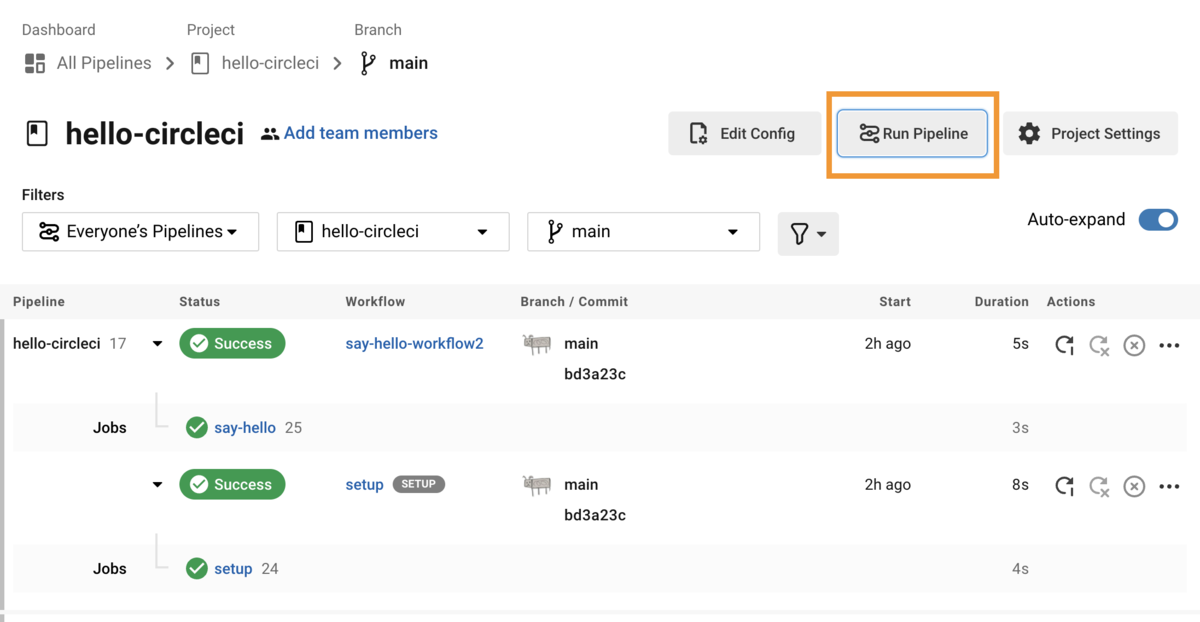Open the hello-circleci project filter dropdown
This screenshot has height=622, width=1200.
(x=393, y=232)
